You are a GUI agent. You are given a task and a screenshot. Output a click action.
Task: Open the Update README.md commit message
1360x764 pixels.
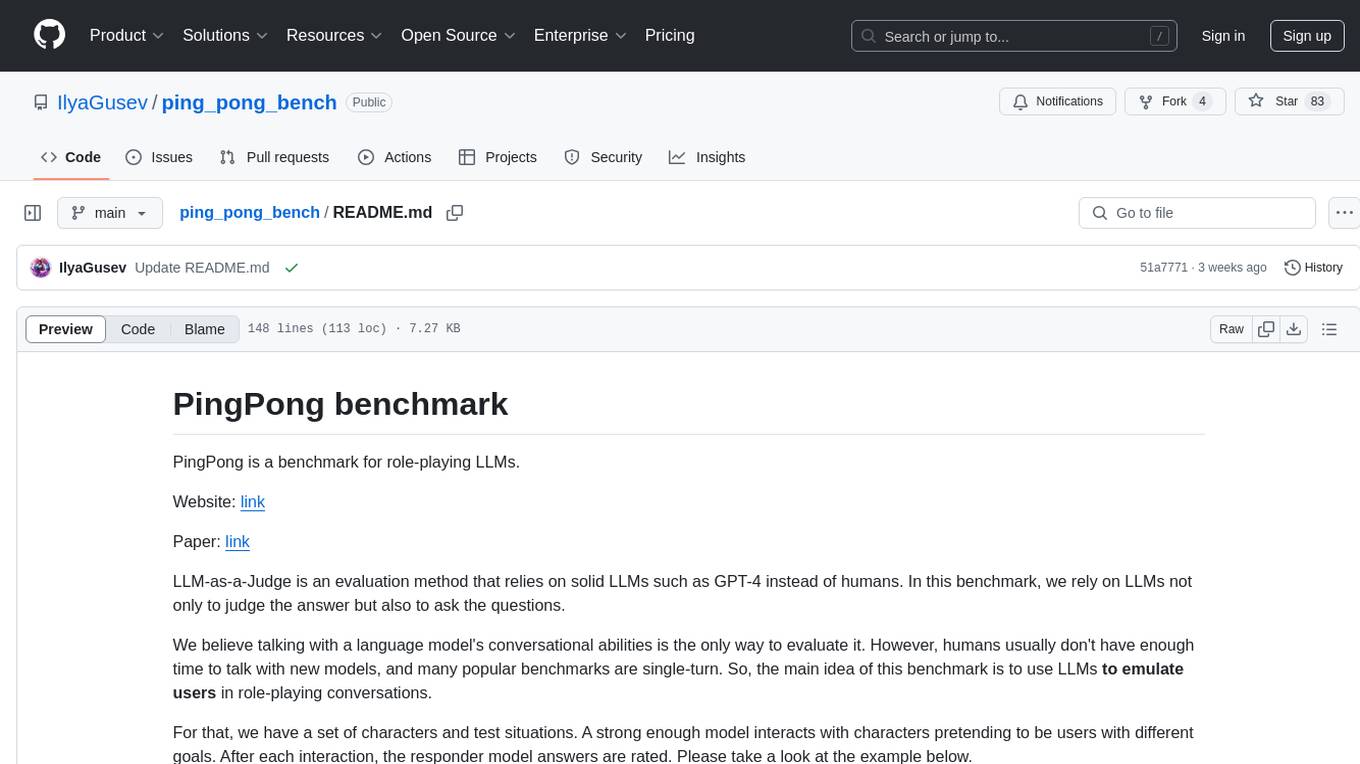(x=202, y=268)
